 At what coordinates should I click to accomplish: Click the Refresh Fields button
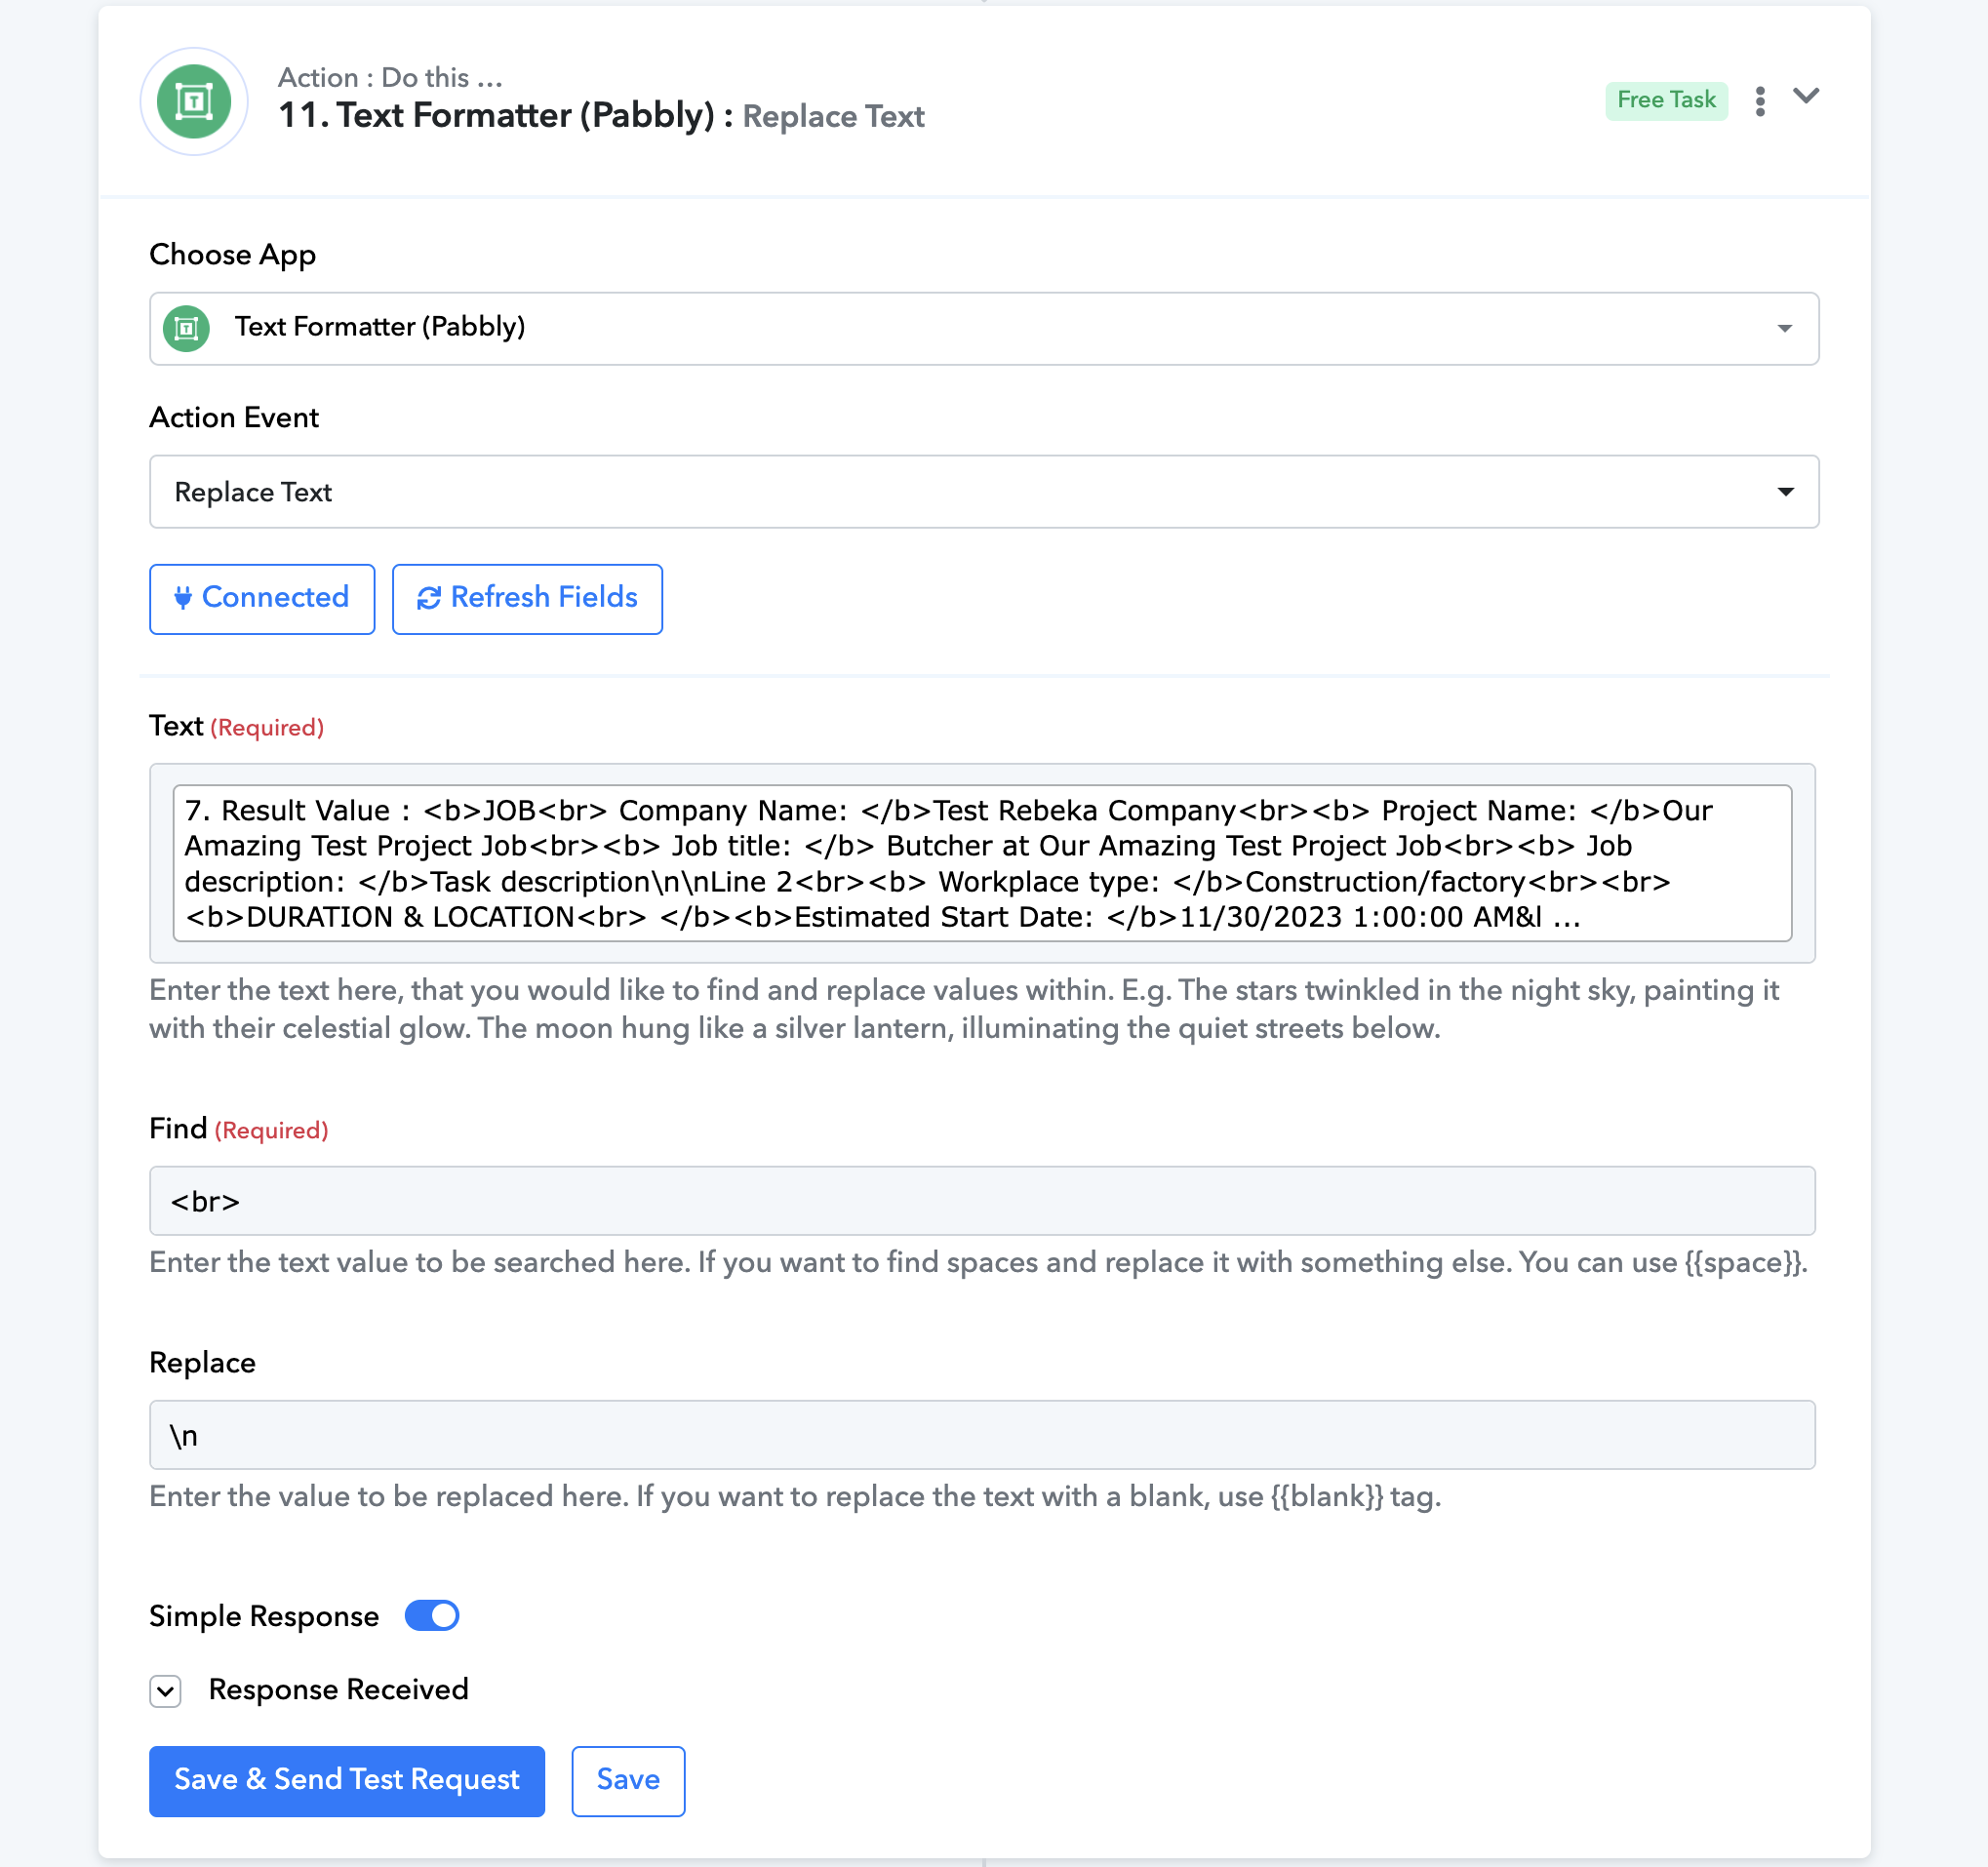pos(527,598)
